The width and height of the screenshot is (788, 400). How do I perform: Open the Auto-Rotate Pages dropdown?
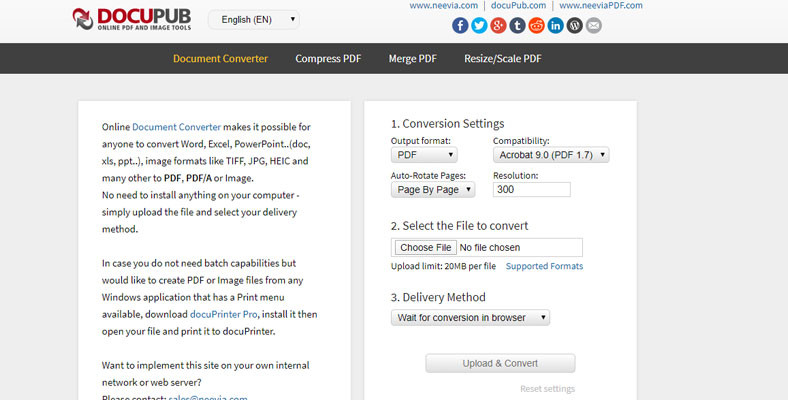[433, 189]
